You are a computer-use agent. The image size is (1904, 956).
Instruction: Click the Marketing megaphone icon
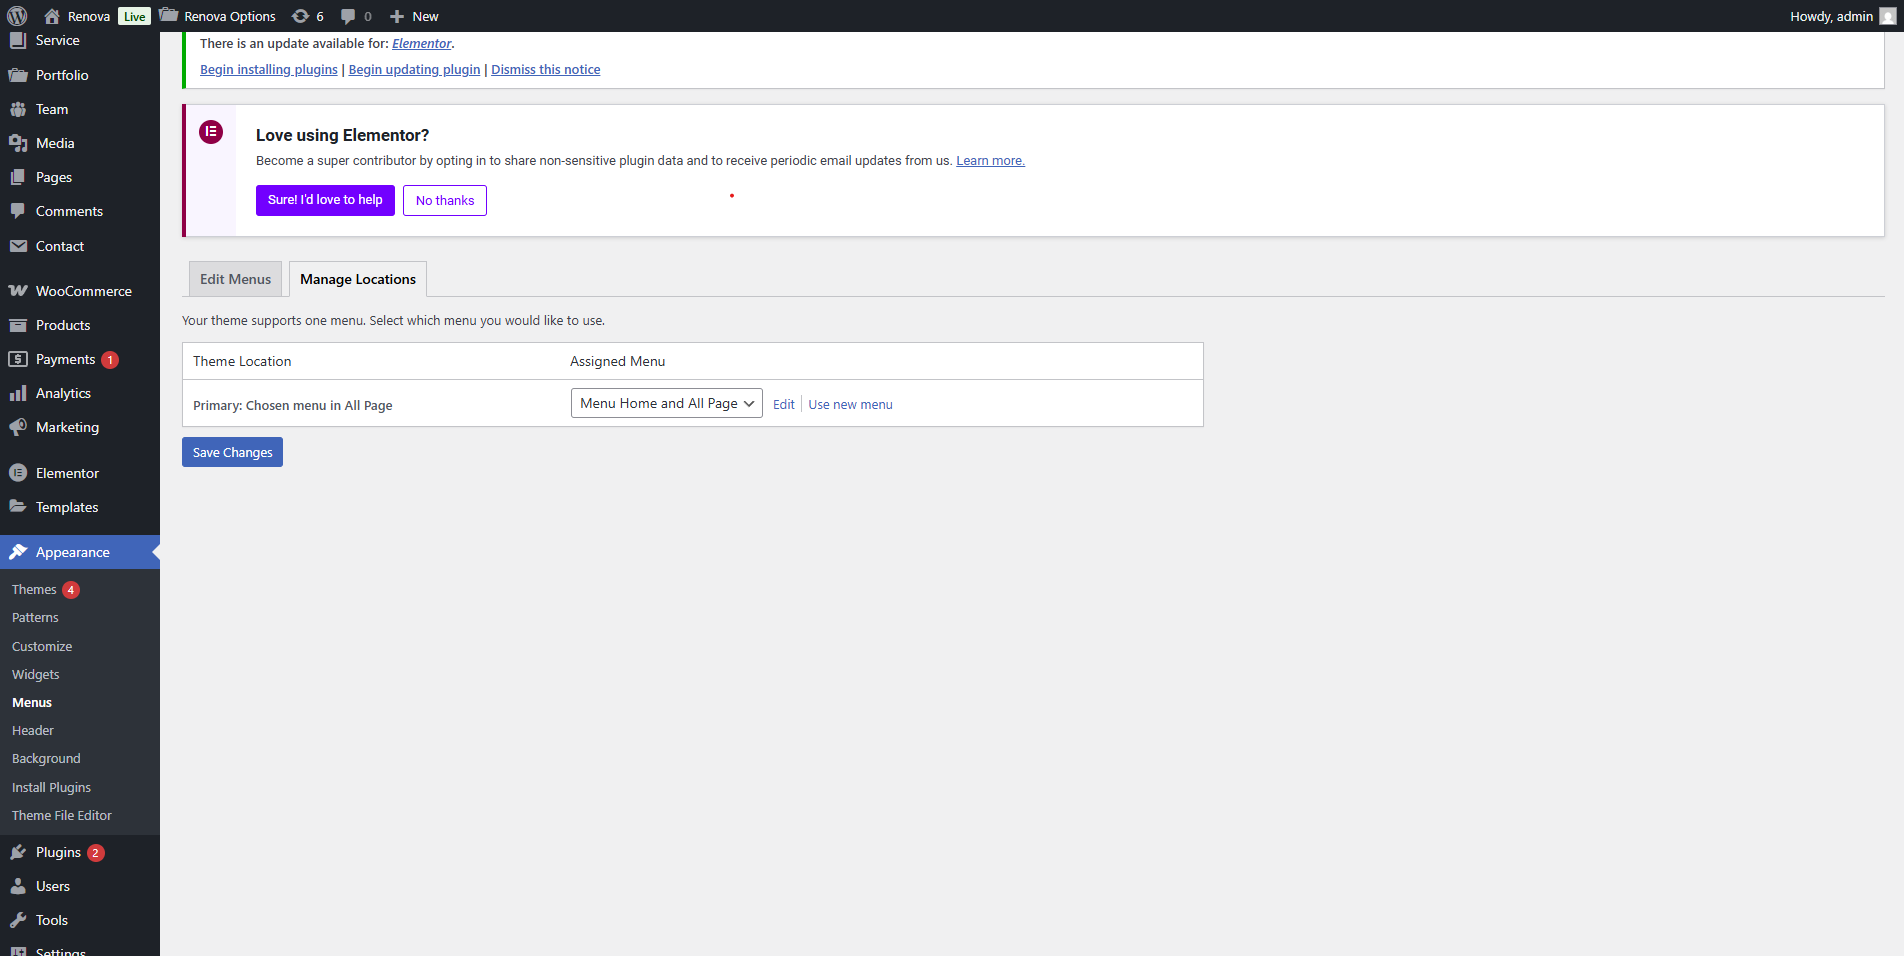click(x=18, y=427)
